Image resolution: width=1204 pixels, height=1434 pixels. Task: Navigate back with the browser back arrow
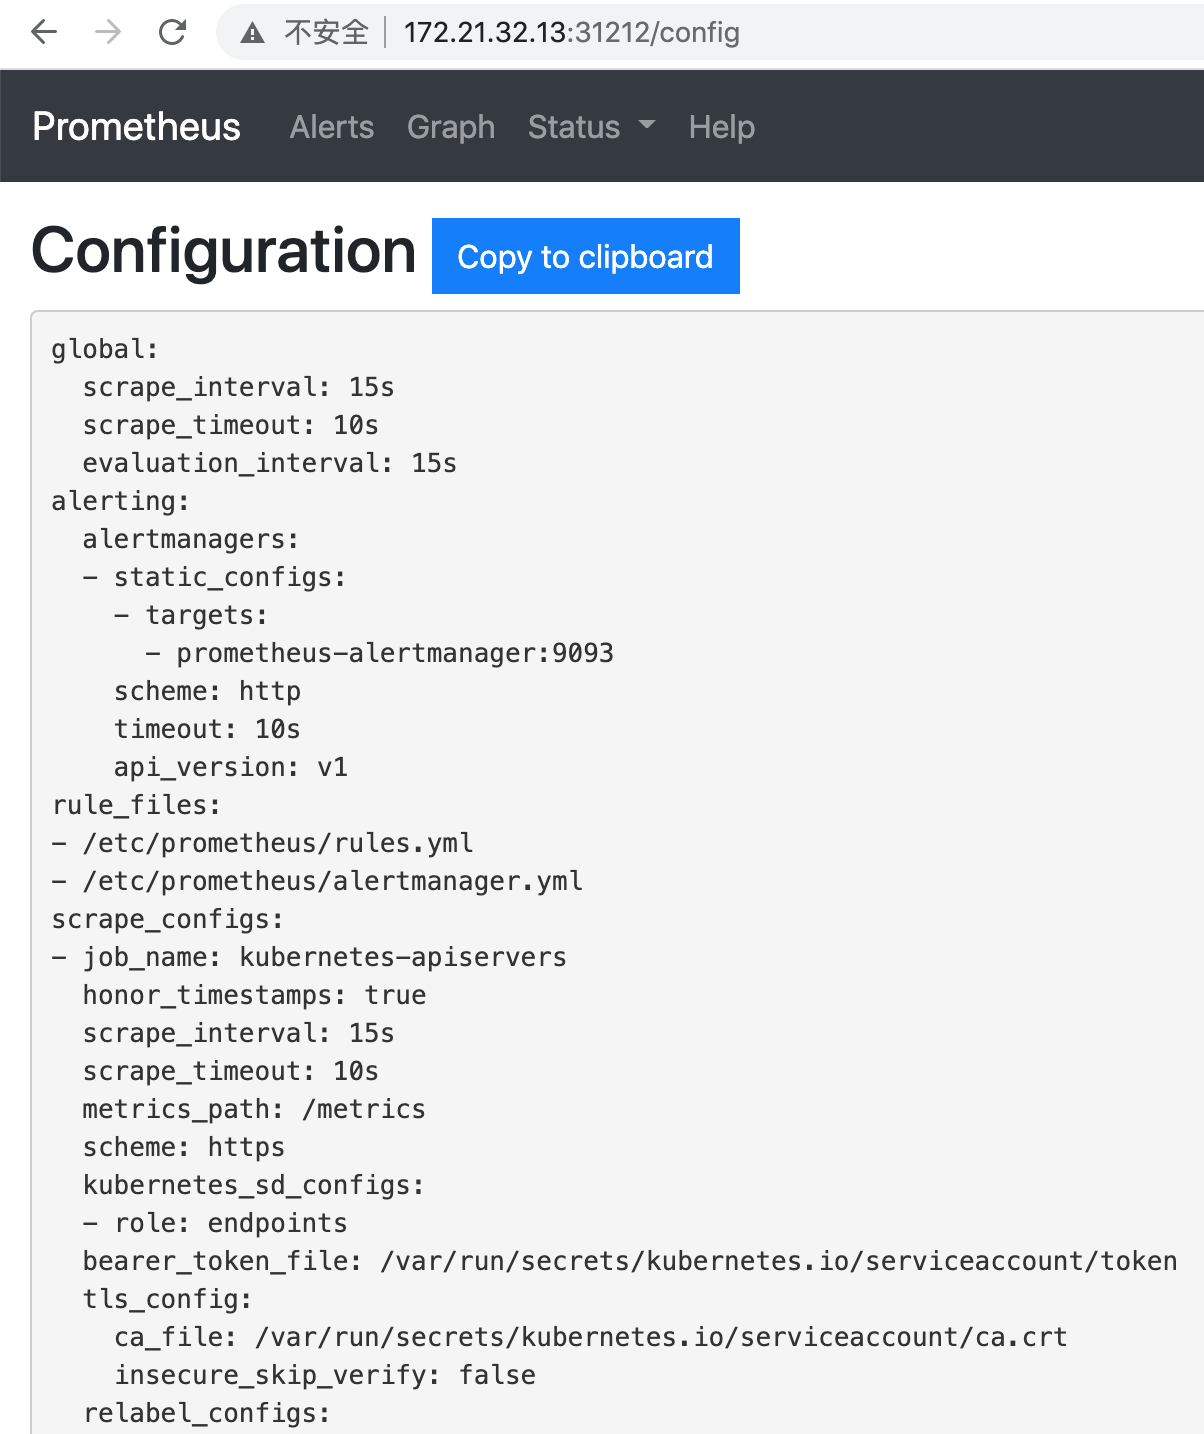pos(42,32)
